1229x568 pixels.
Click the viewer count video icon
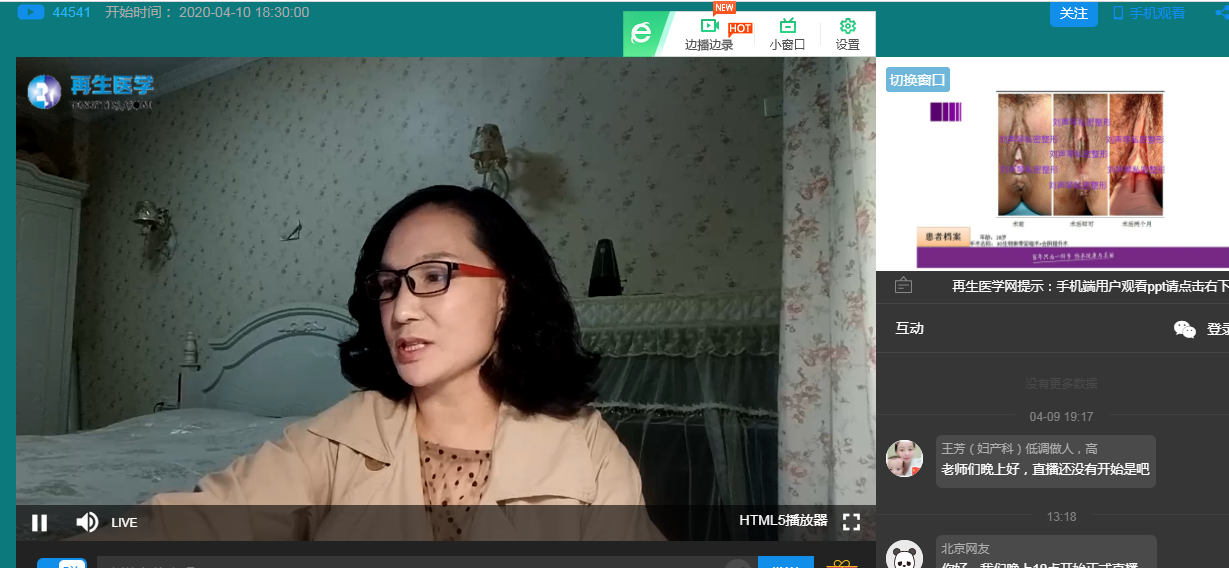point(31,12)
